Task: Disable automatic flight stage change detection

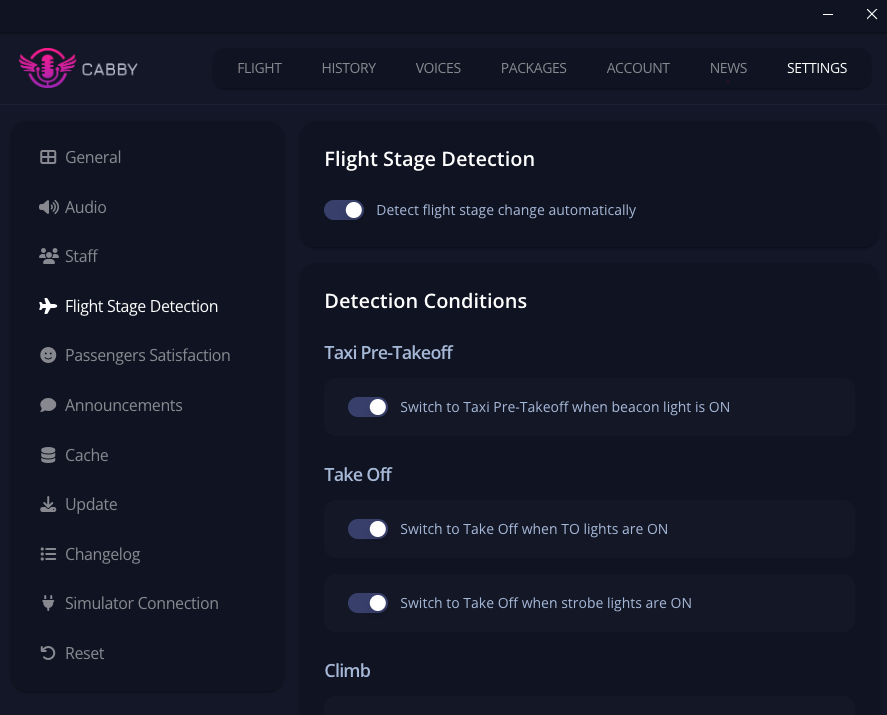Action: click(344, 210)
